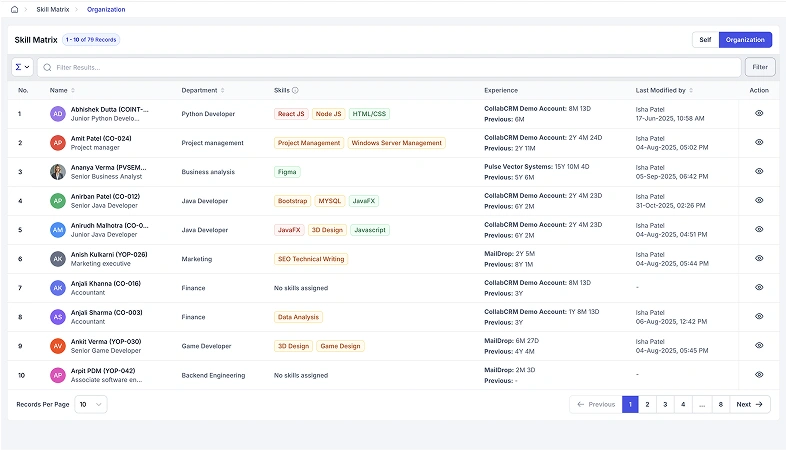Click eye icon for Amit Patel row
Image resolution: width=786 pixels, height=450 pixels.
(x=759, y=142)
